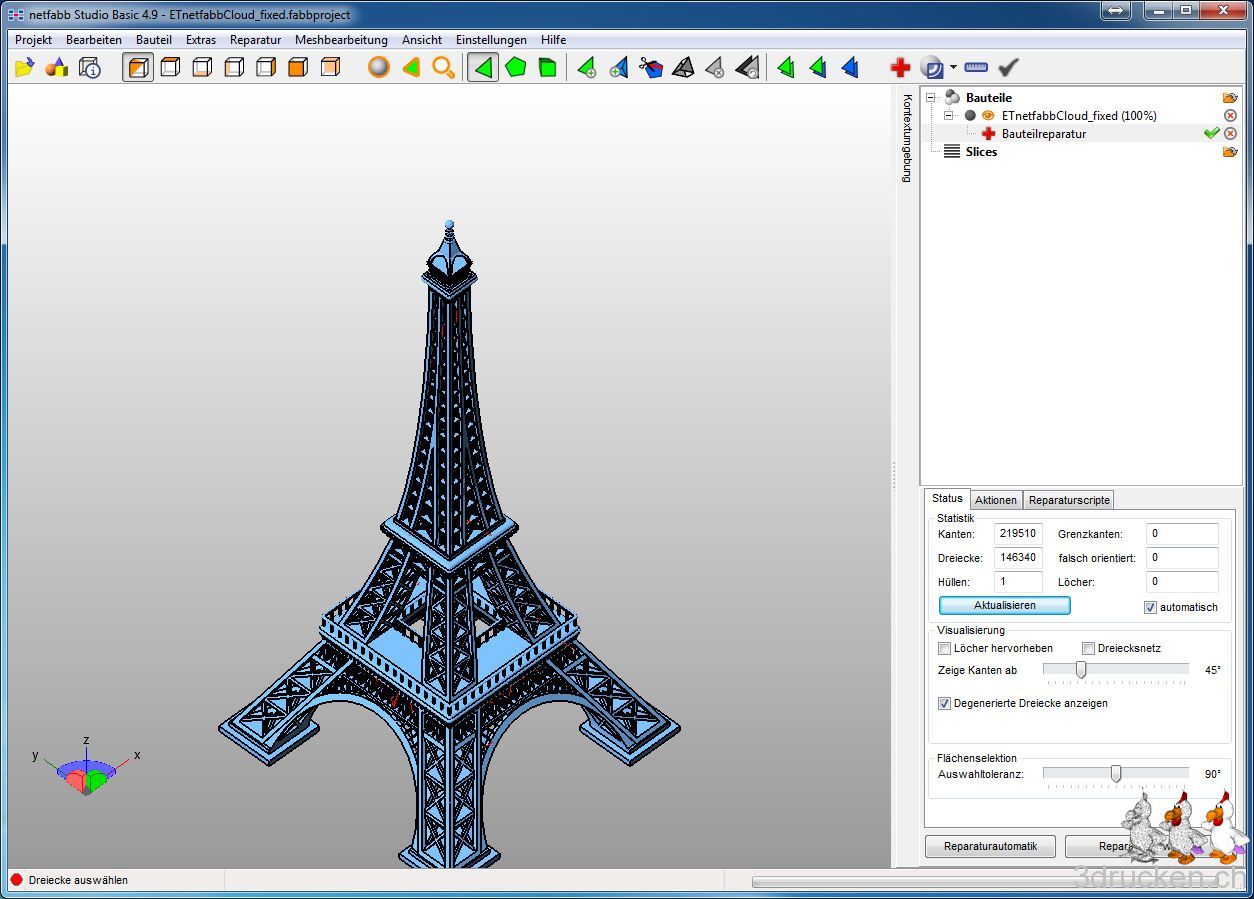The height and width of the screenshot is (899, 1254).
Task: Click the red cross repair icon in toolbar
Action: click(900, 67)
